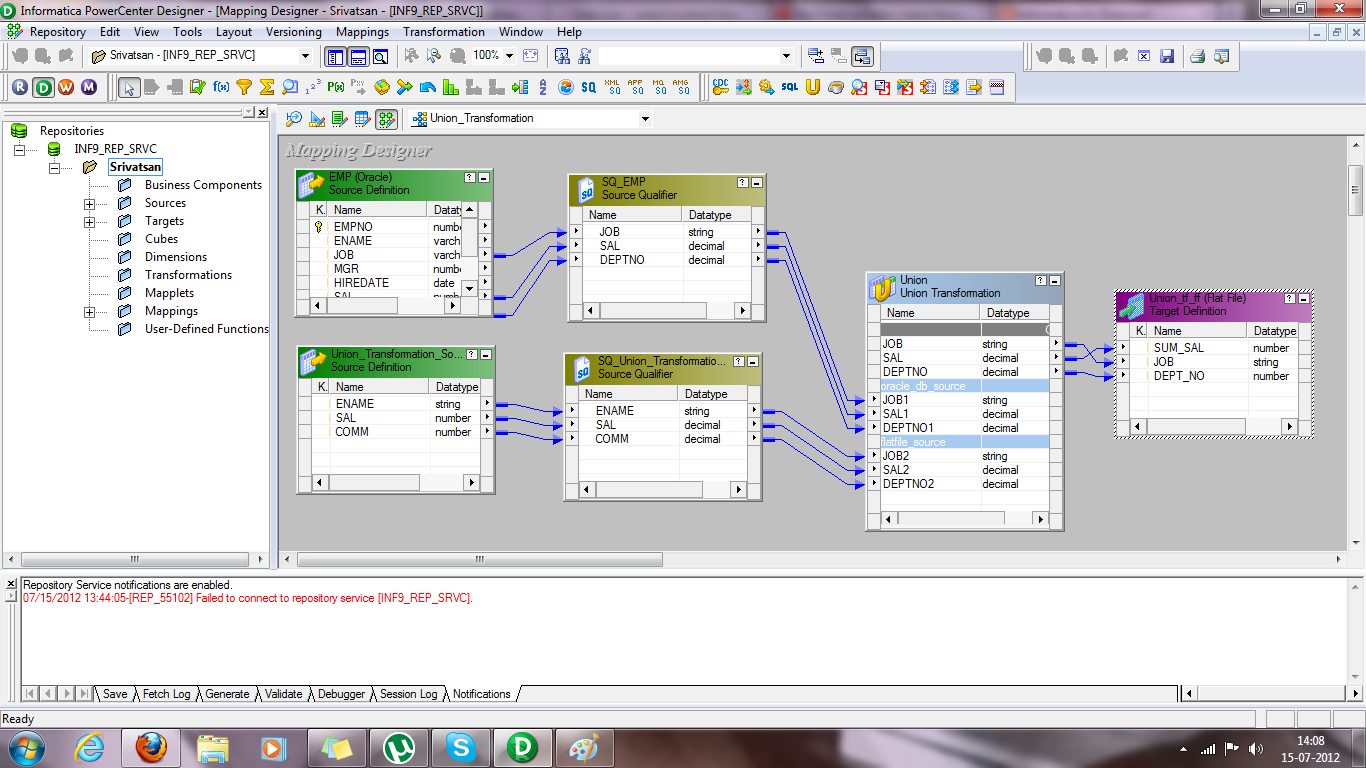Open the 100% zoom level dropdown
The width and height of the screenshot is (1366, 768).
tap(509, 56)
